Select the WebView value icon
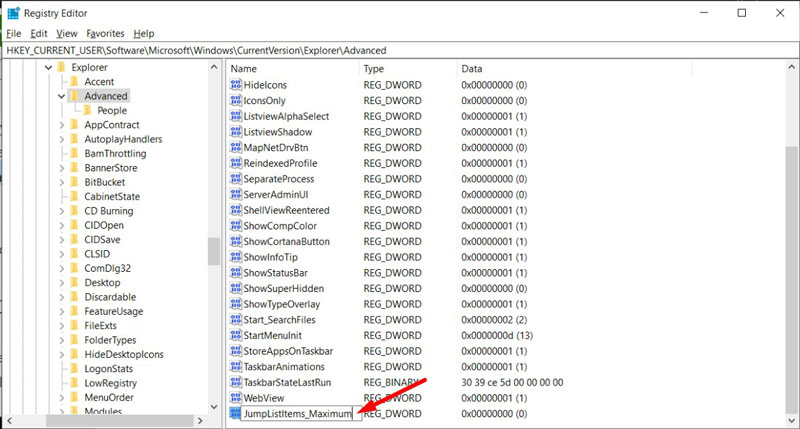 235,398
